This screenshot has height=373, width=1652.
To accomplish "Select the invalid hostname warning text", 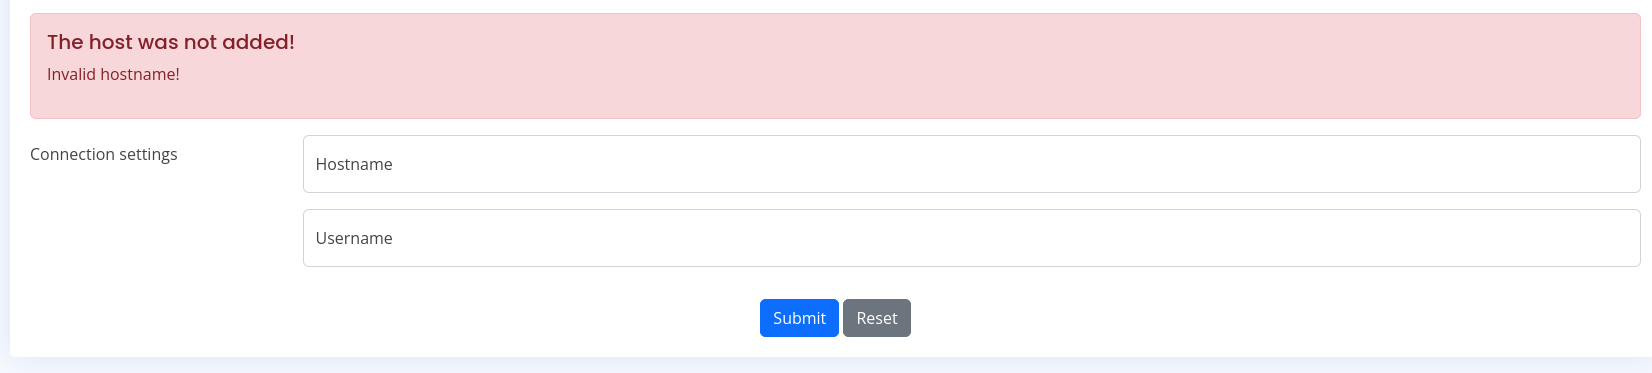I will click(113, 74).
